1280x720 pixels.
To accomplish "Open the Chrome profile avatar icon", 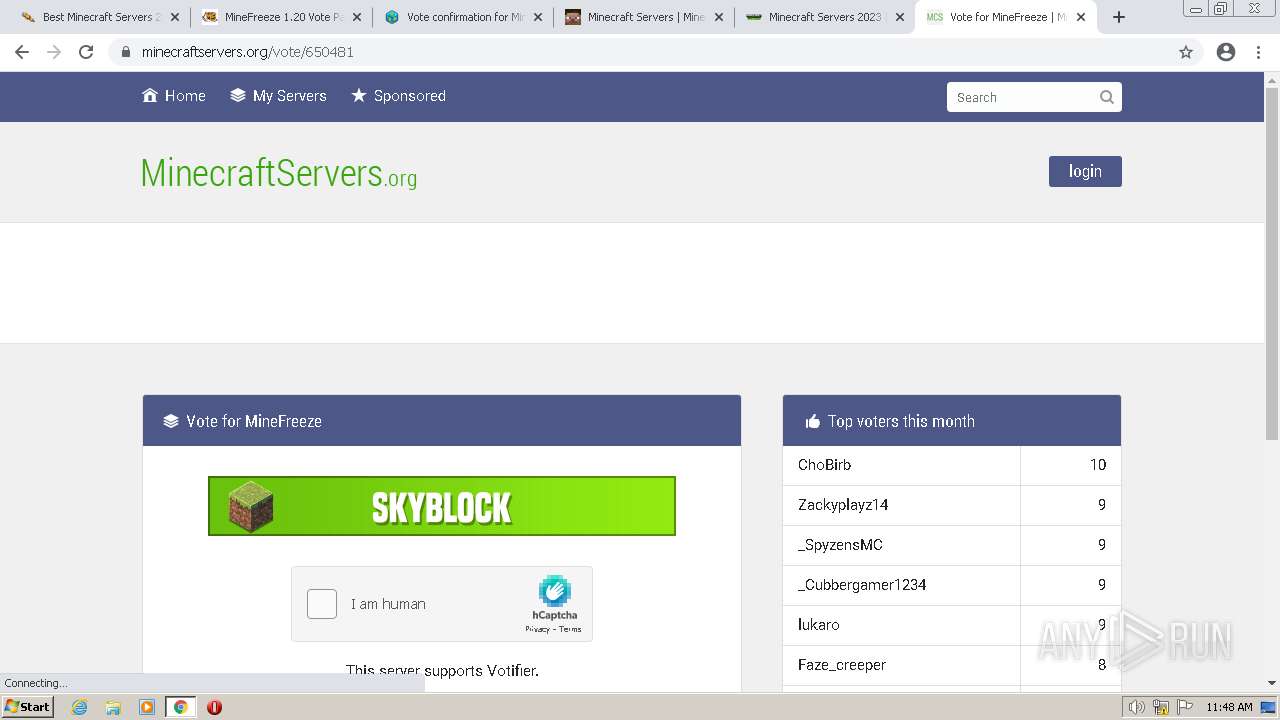I will tap(1226, 52).
